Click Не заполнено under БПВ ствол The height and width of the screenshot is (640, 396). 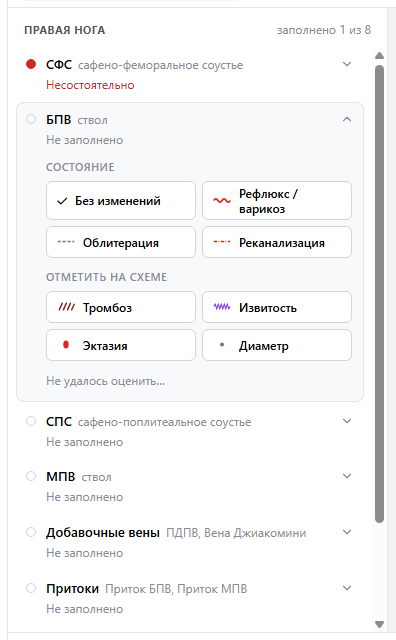click(85, 140)
